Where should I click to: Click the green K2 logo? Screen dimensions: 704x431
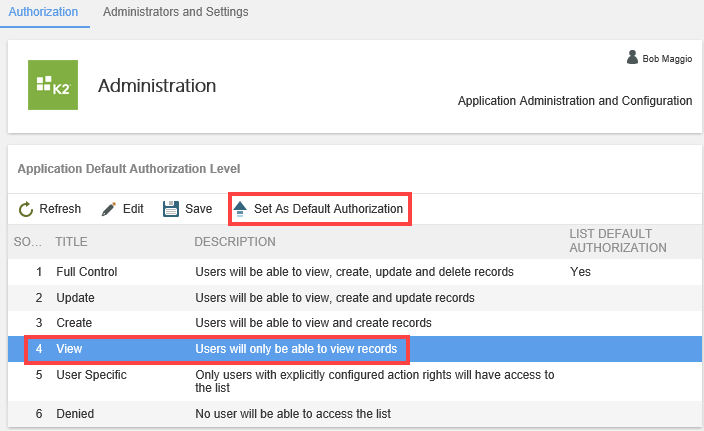pos(52,86)
